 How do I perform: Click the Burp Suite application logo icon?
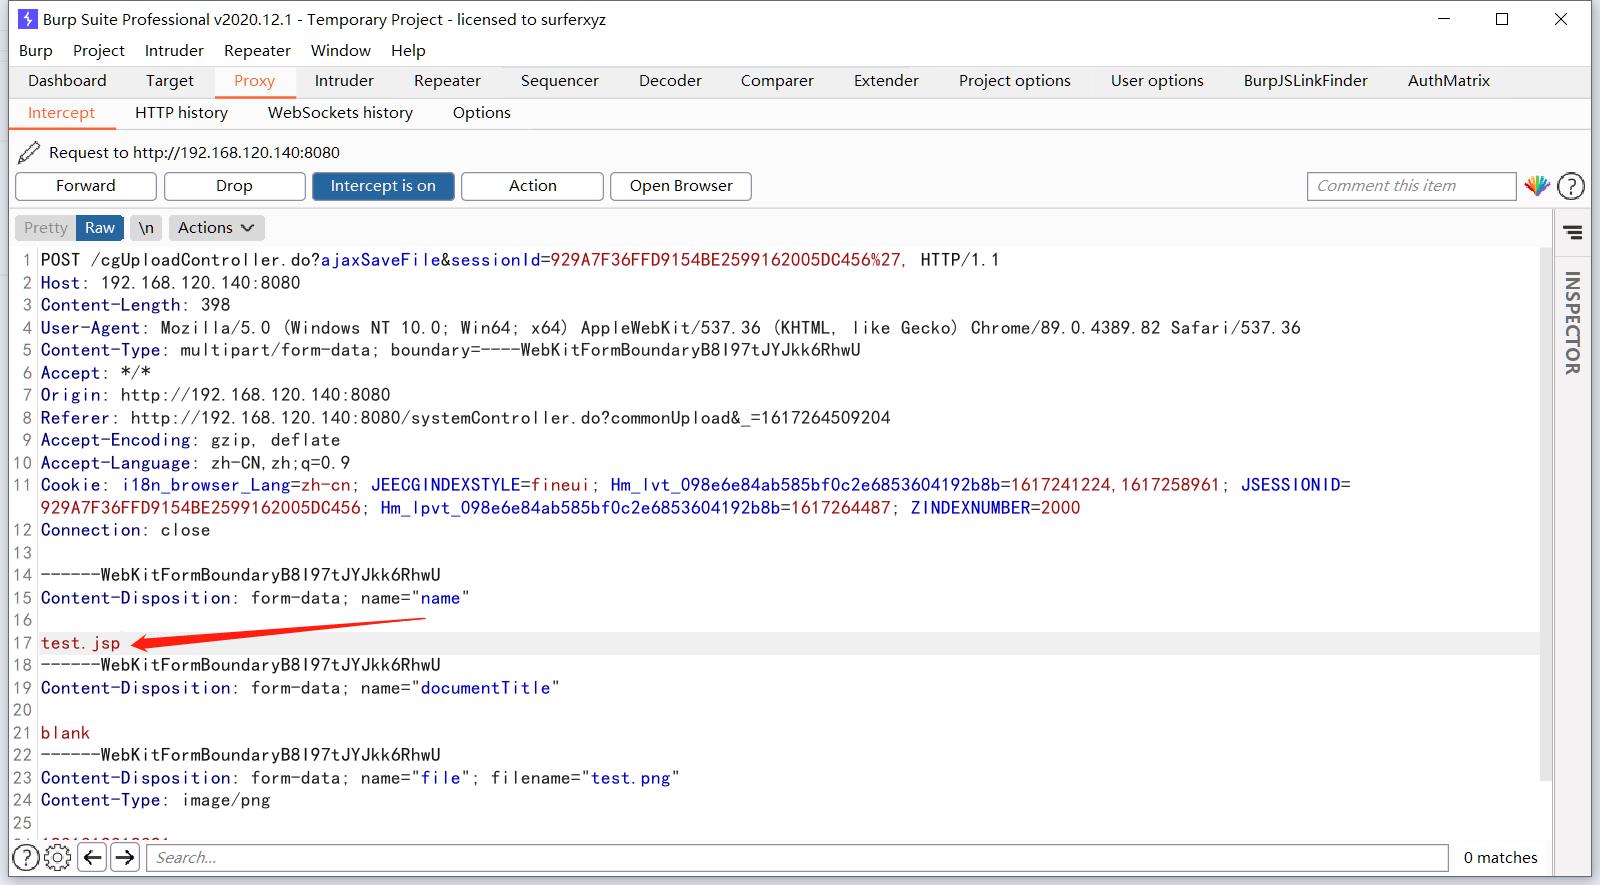click(28, 19)
